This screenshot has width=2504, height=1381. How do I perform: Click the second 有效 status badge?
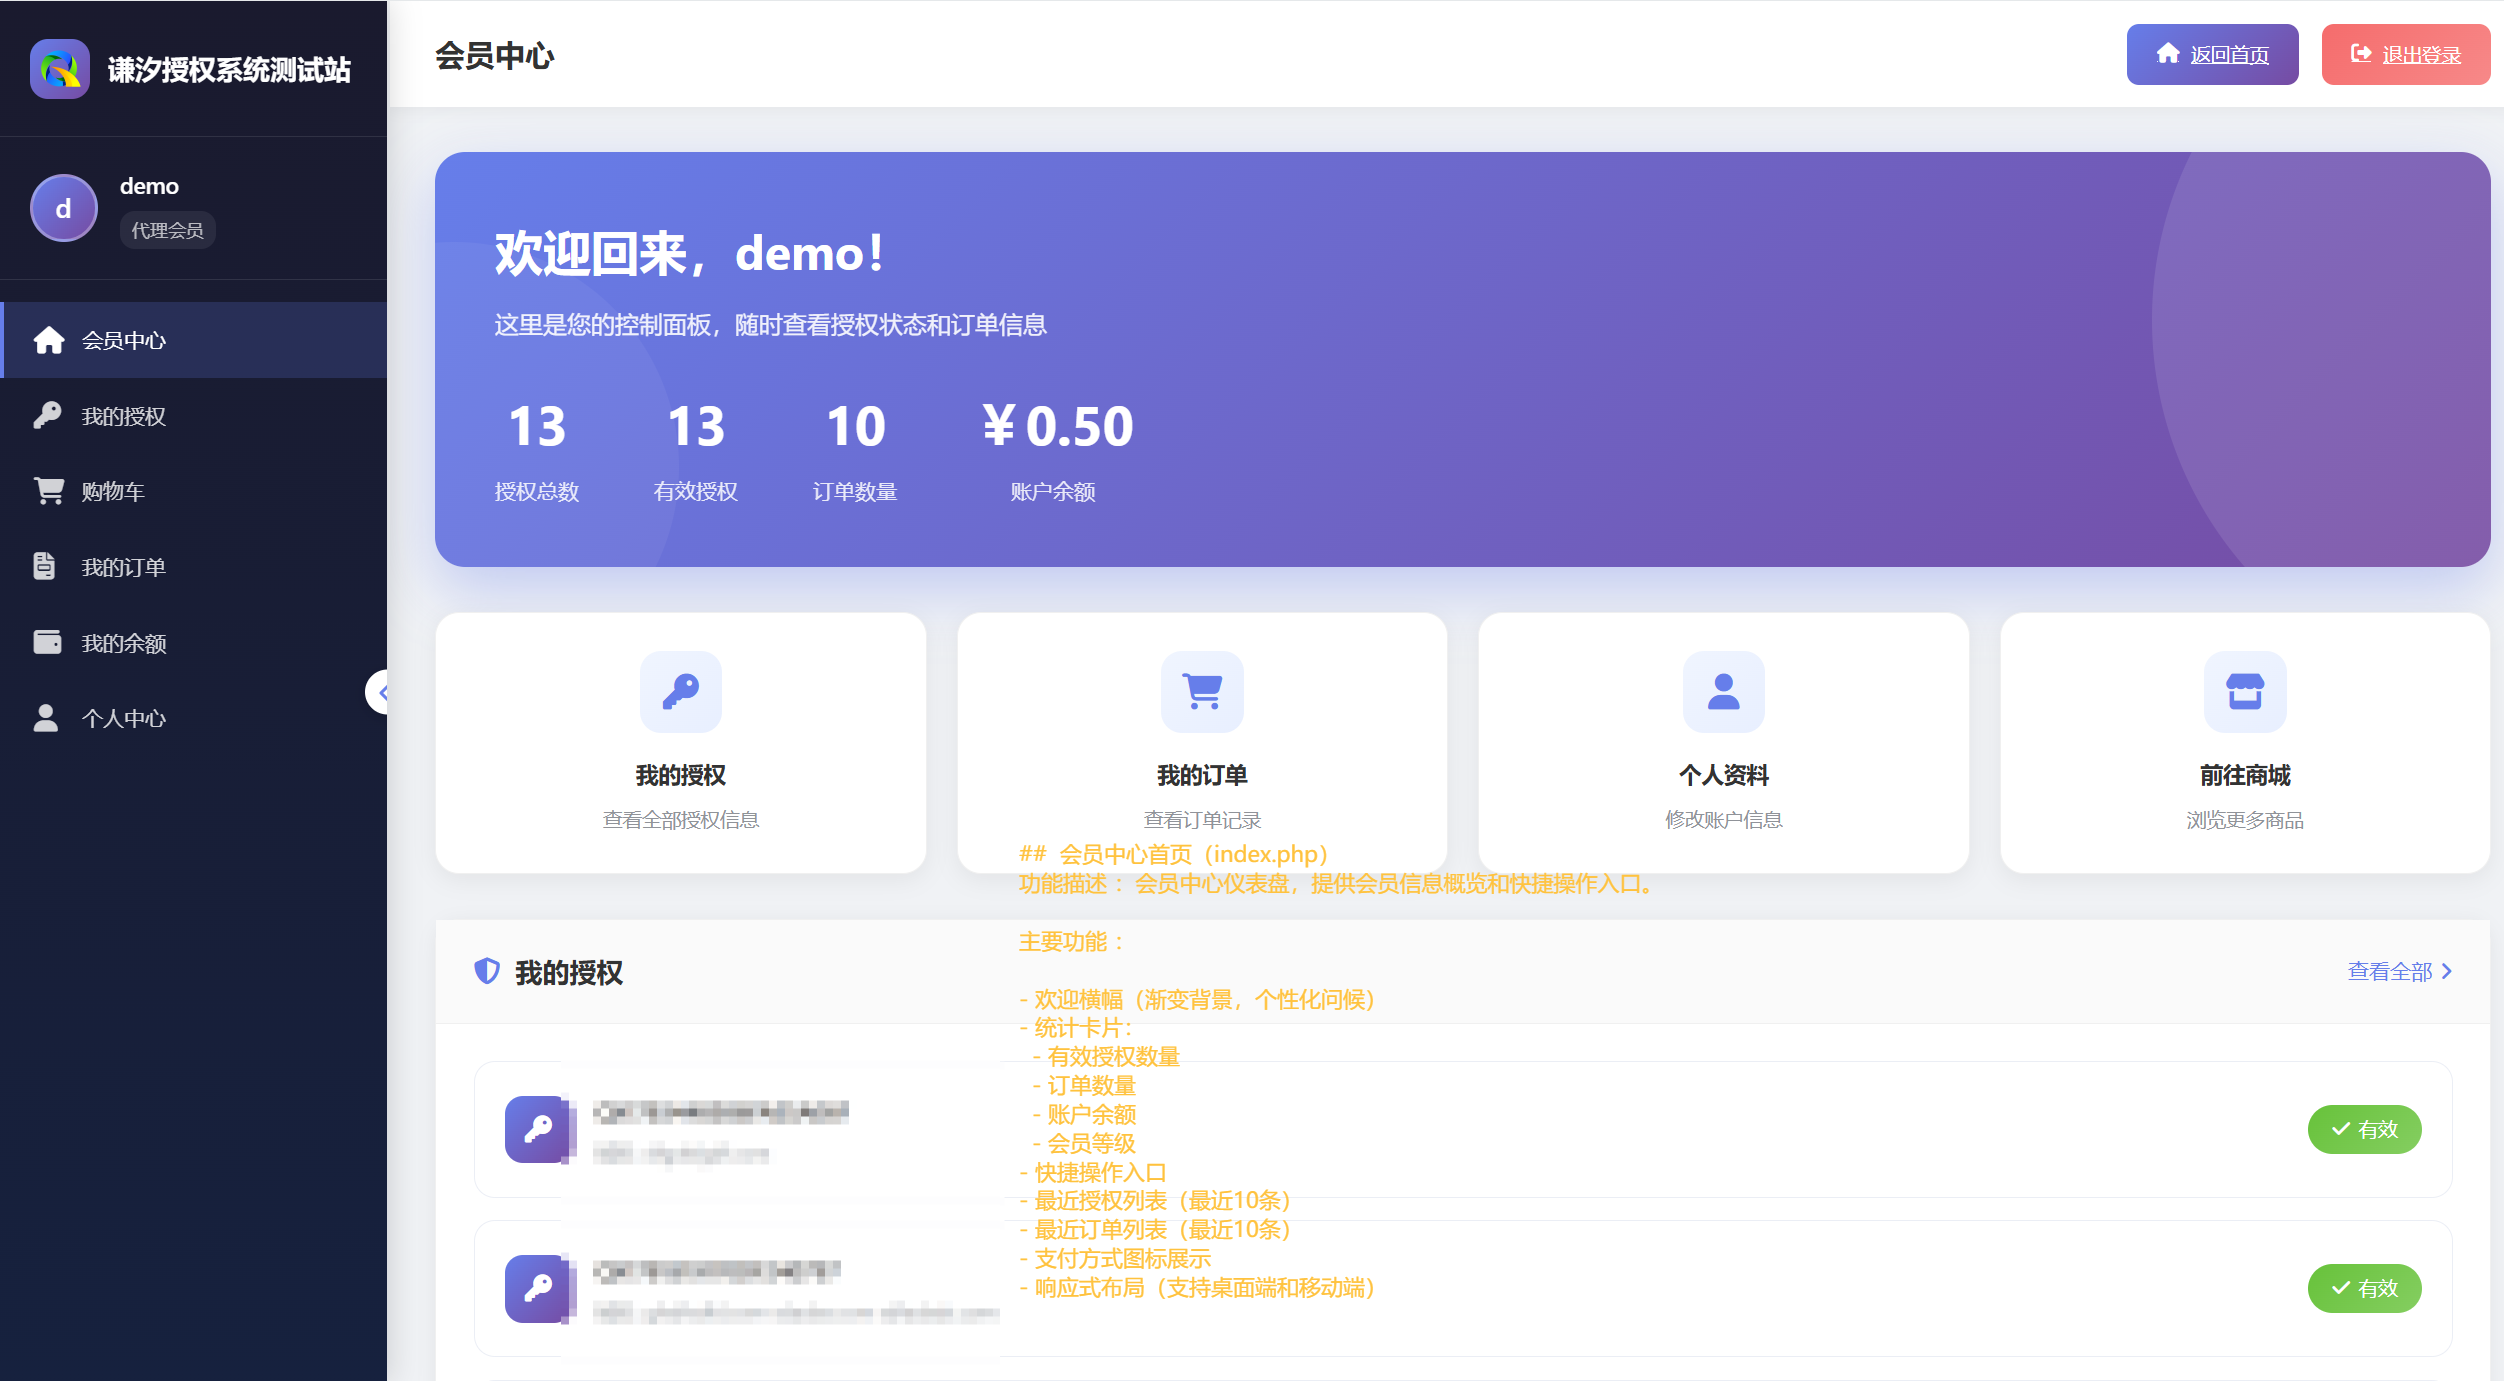[x=2364, y=1288]
